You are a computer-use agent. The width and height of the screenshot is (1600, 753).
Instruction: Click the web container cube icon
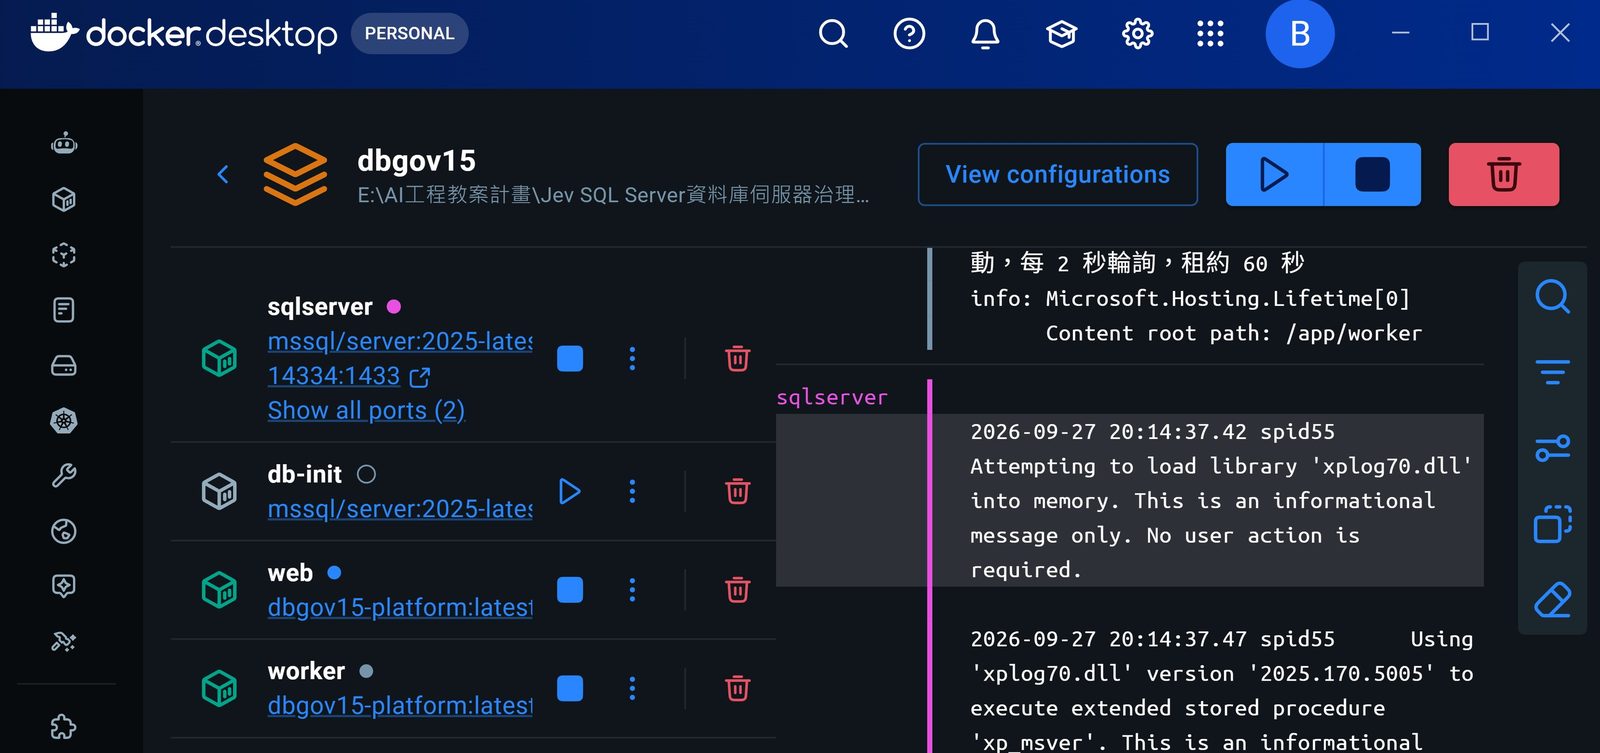point(220,590)
